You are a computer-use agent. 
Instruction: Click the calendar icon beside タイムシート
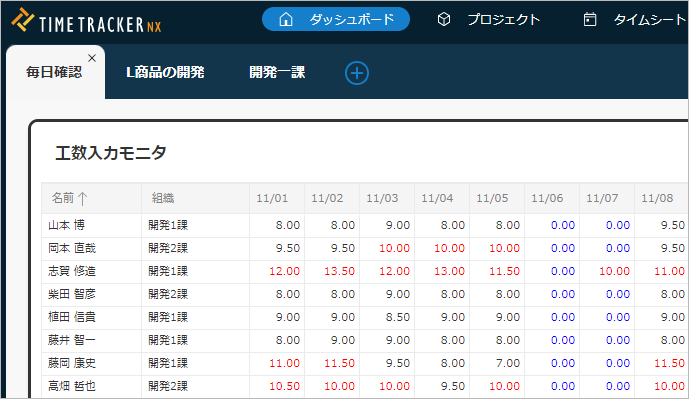tap(590, 19)
